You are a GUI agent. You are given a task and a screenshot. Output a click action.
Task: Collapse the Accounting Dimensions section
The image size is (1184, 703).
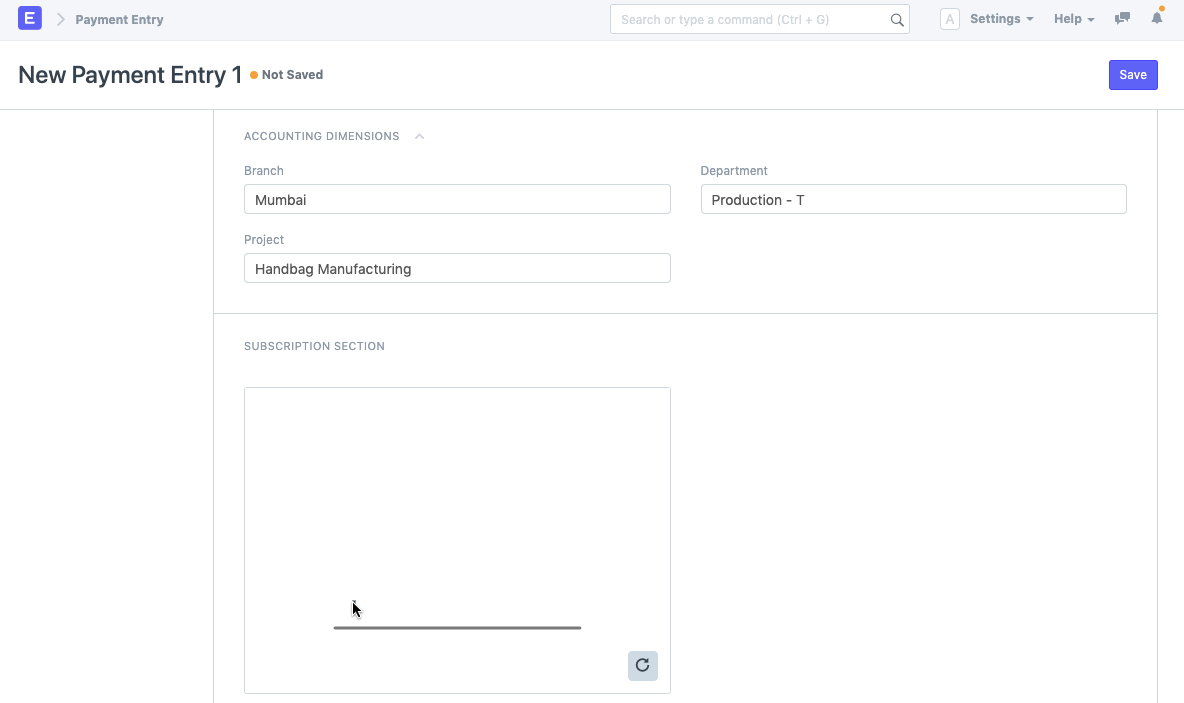tap(419, 136)
